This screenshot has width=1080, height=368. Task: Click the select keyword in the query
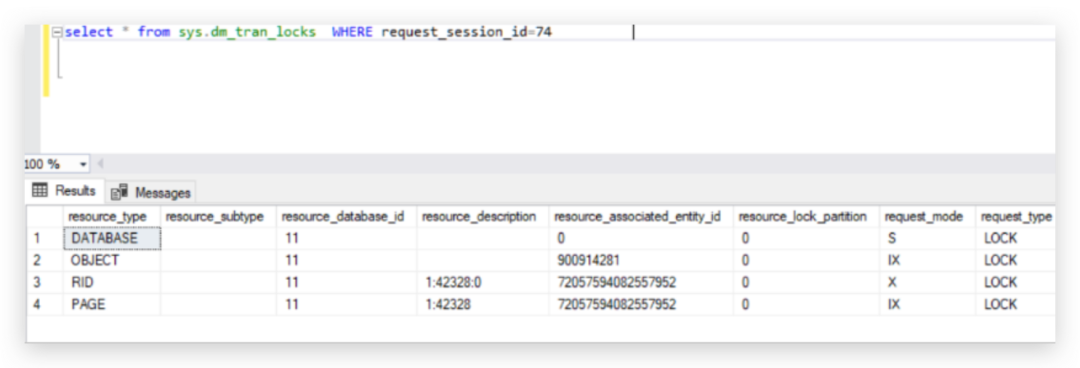tap(88, 32)
